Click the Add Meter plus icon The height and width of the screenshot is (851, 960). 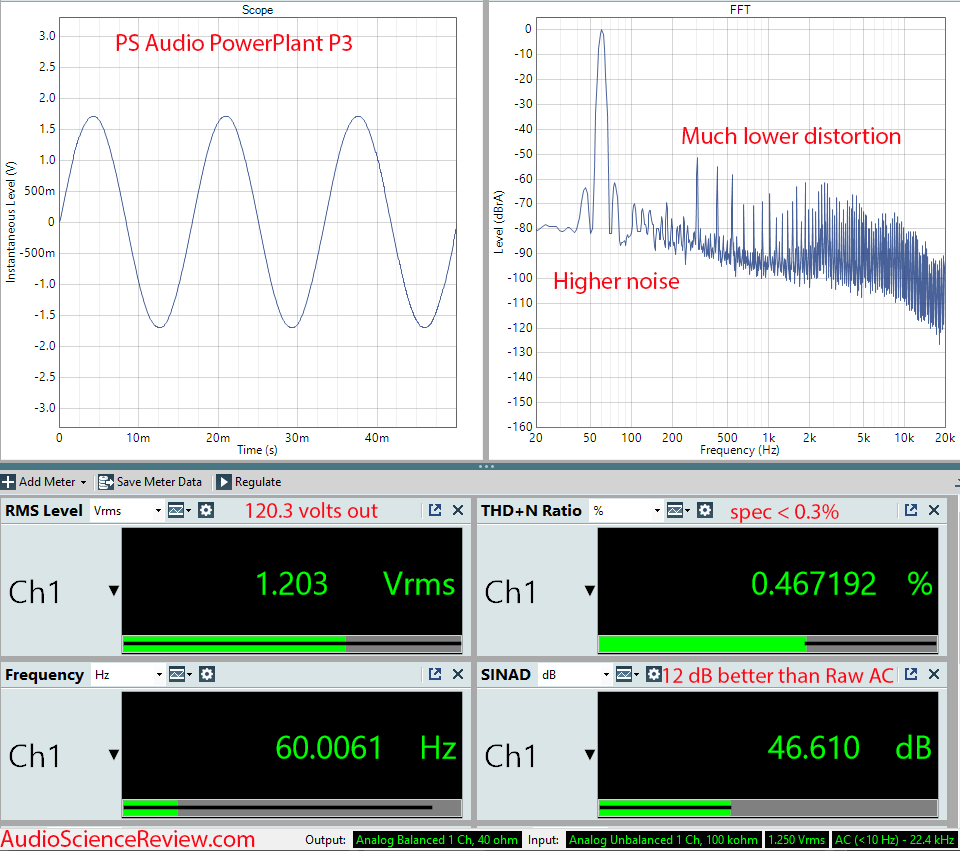pyautogui.click(x=8, y=482)
